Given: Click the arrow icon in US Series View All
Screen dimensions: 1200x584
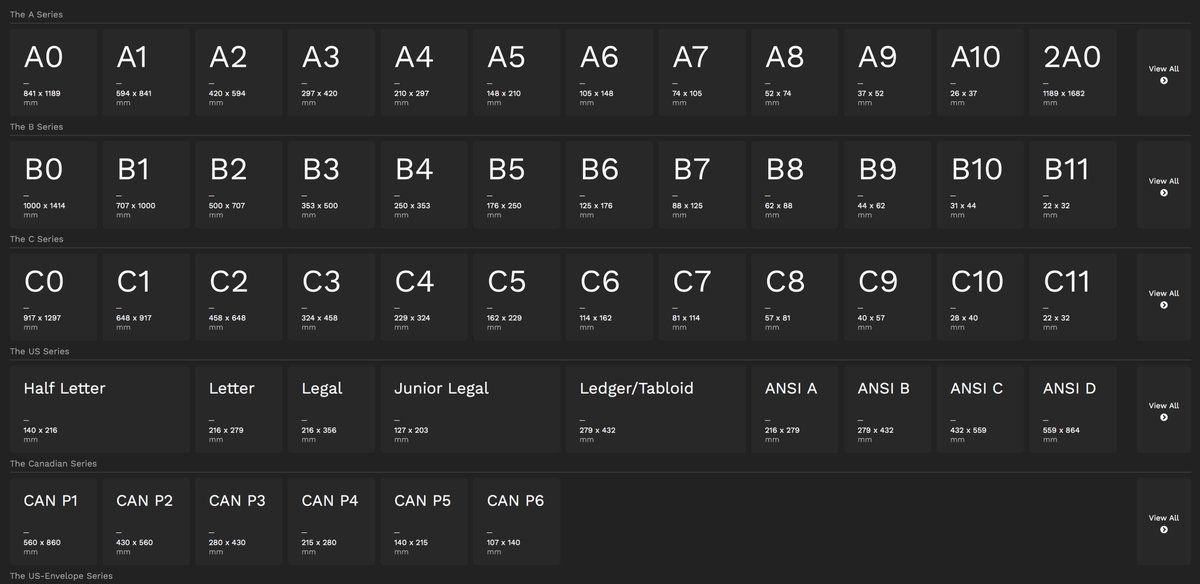Looking at the screenshot, I should click(x=1163, y=418).
